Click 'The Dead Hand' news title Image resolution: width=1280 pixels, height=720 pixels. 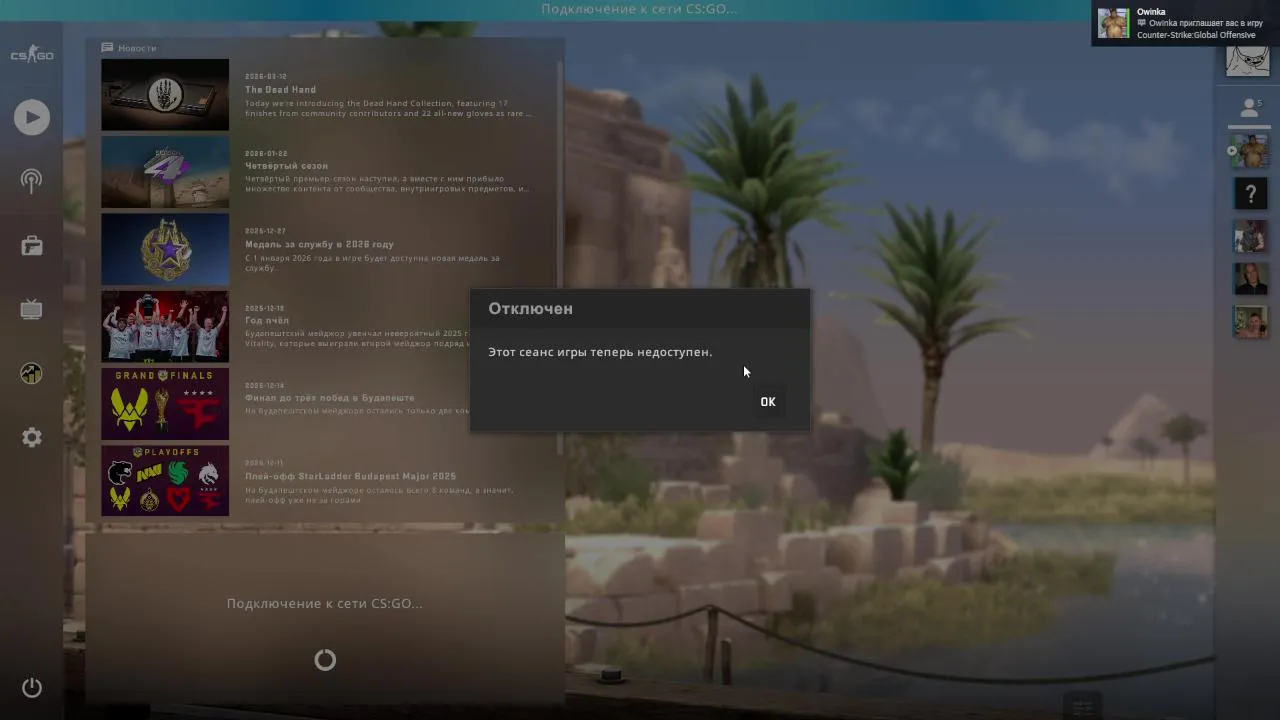[280, 90]
